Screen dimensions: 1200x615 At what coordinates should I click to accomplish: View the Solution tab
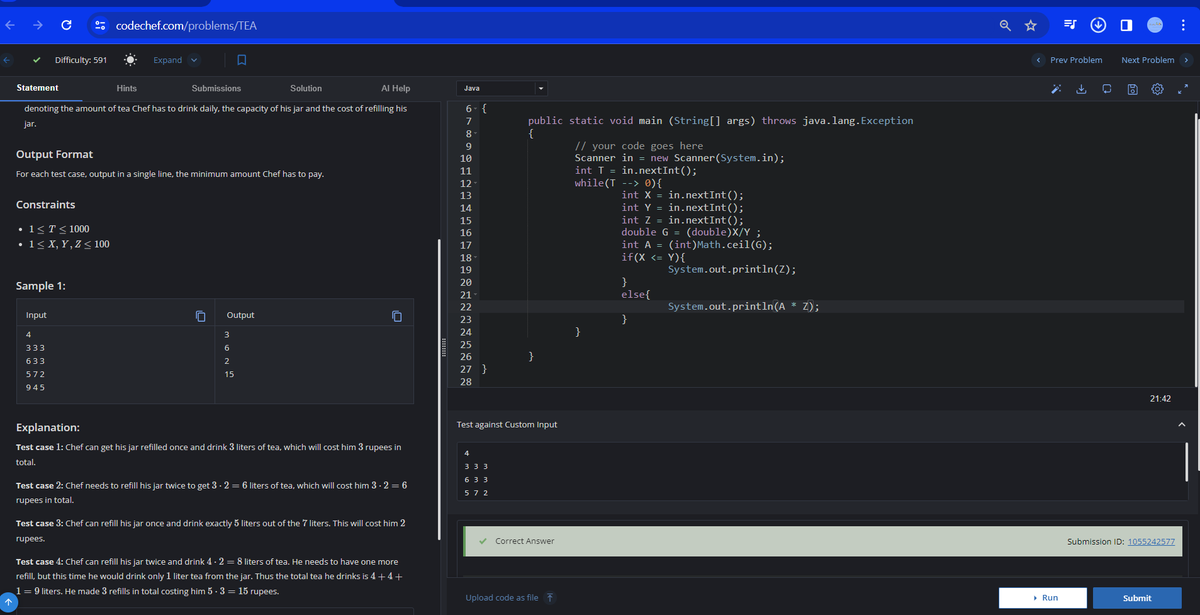pos(306,89)
